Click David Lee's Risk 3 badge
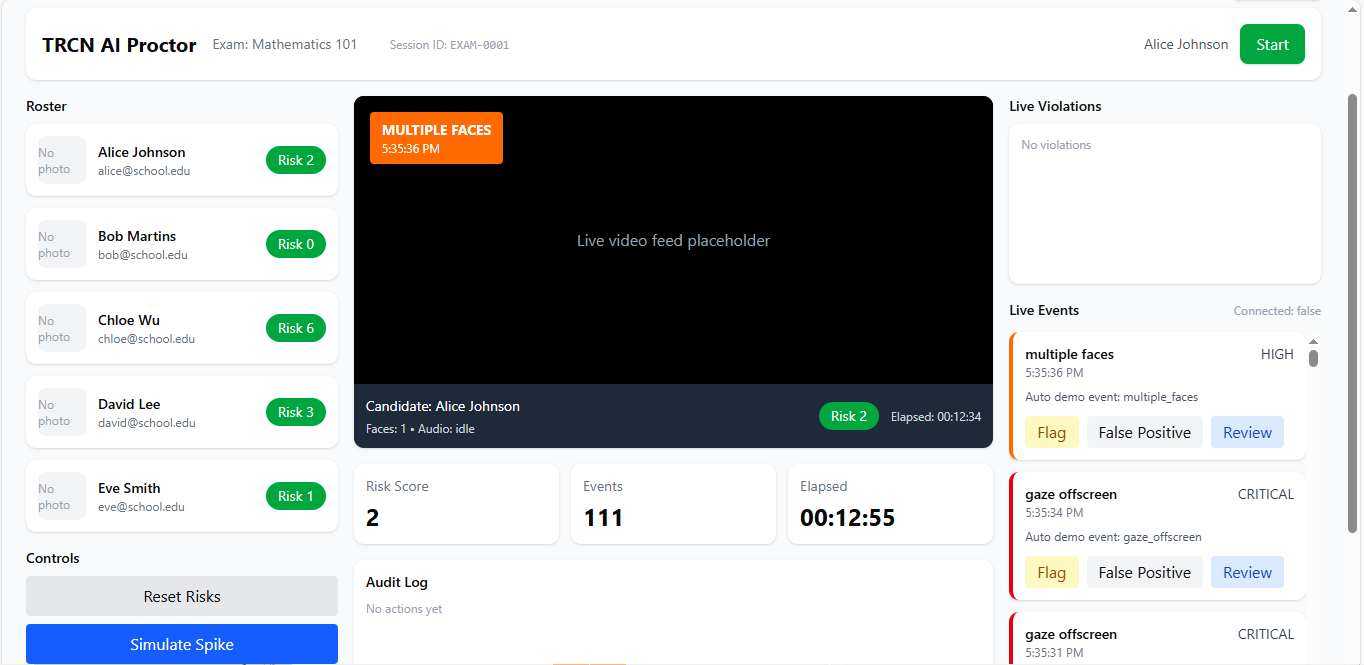The width and height of the screenshot is (1364, 665). click(x=296, y=412)
